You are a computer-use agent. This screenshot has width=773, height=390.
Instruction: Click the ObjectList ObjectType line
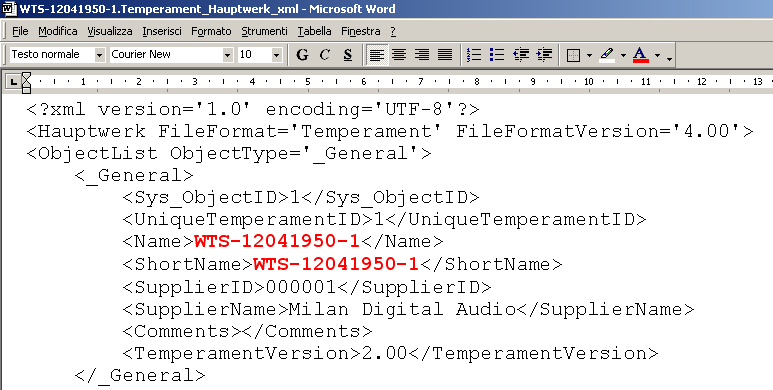click(x=229, y=154)
